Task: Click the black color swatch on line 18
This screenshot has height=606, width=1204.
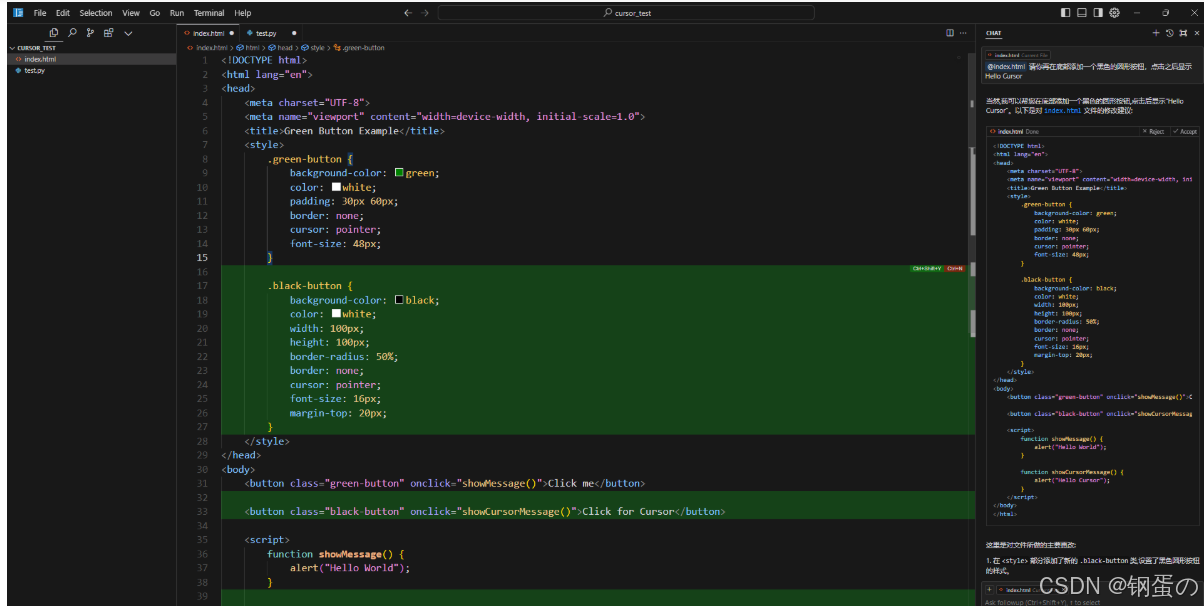Action: 399,300
